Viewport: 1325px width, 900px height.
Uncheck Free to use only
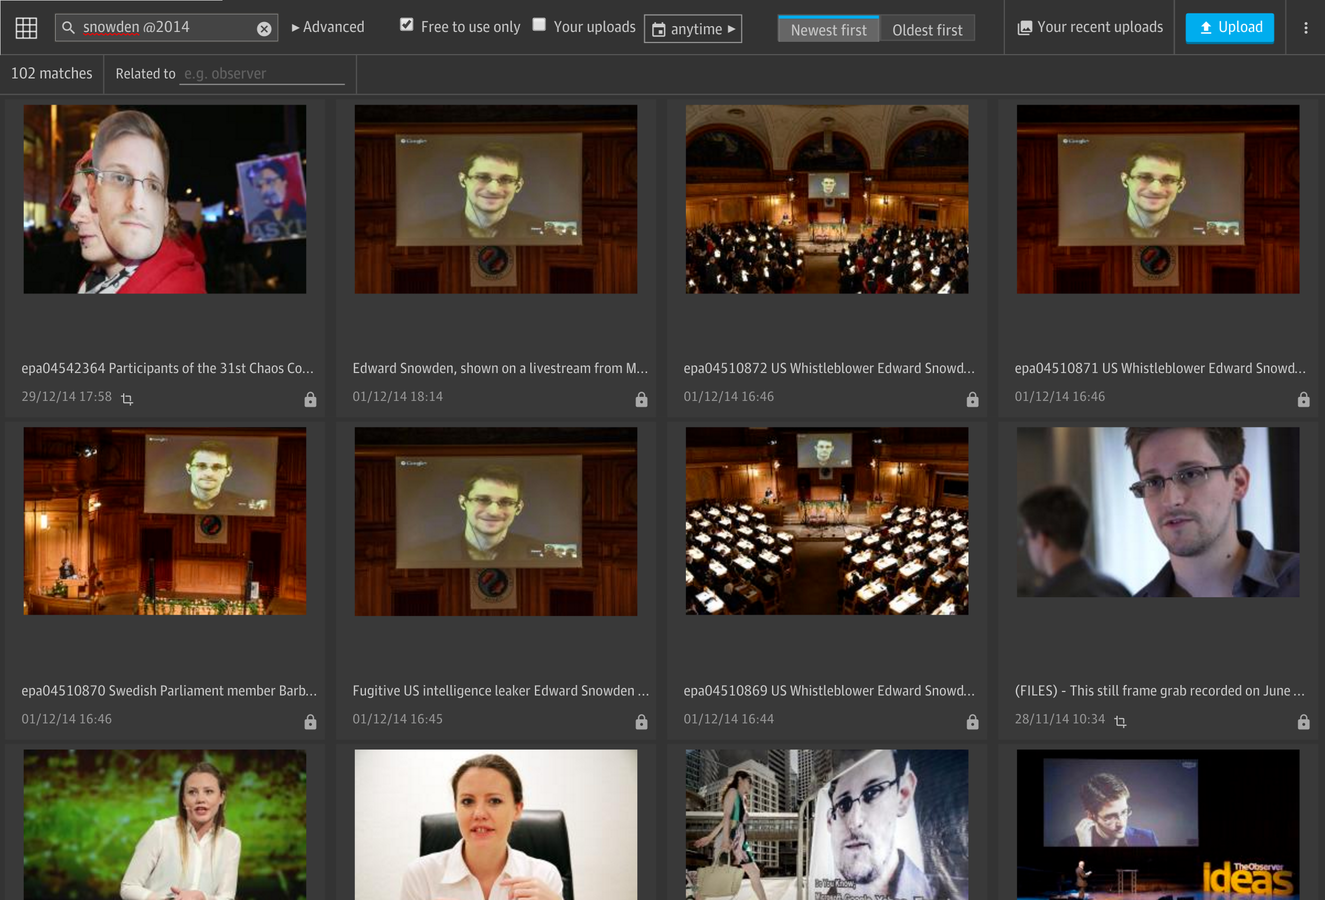pos(406,25)
